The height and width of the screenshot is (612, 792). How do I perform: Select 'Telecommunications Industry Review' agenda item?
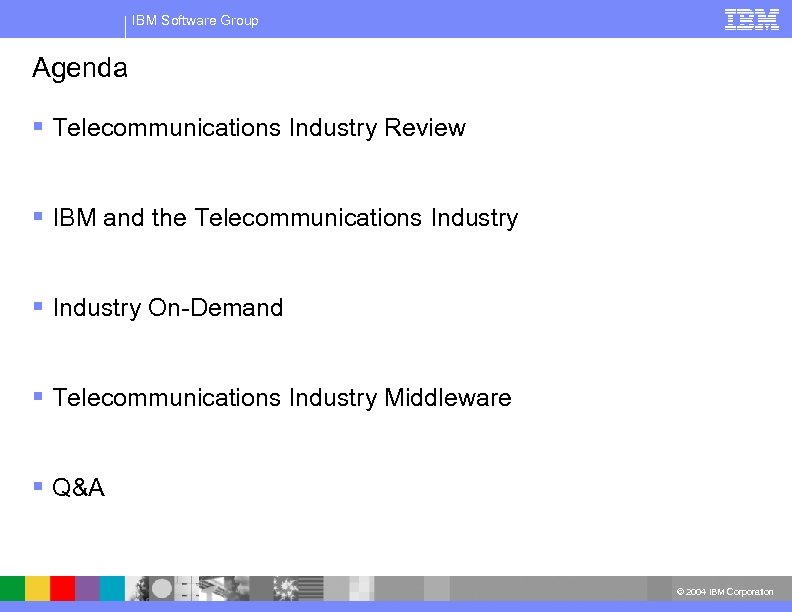tap(259, 128)
